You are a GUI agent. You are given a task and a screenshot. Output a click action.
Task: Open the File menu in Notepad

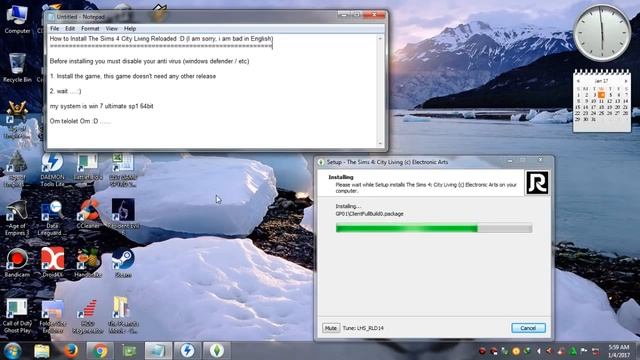click(54, 29)
